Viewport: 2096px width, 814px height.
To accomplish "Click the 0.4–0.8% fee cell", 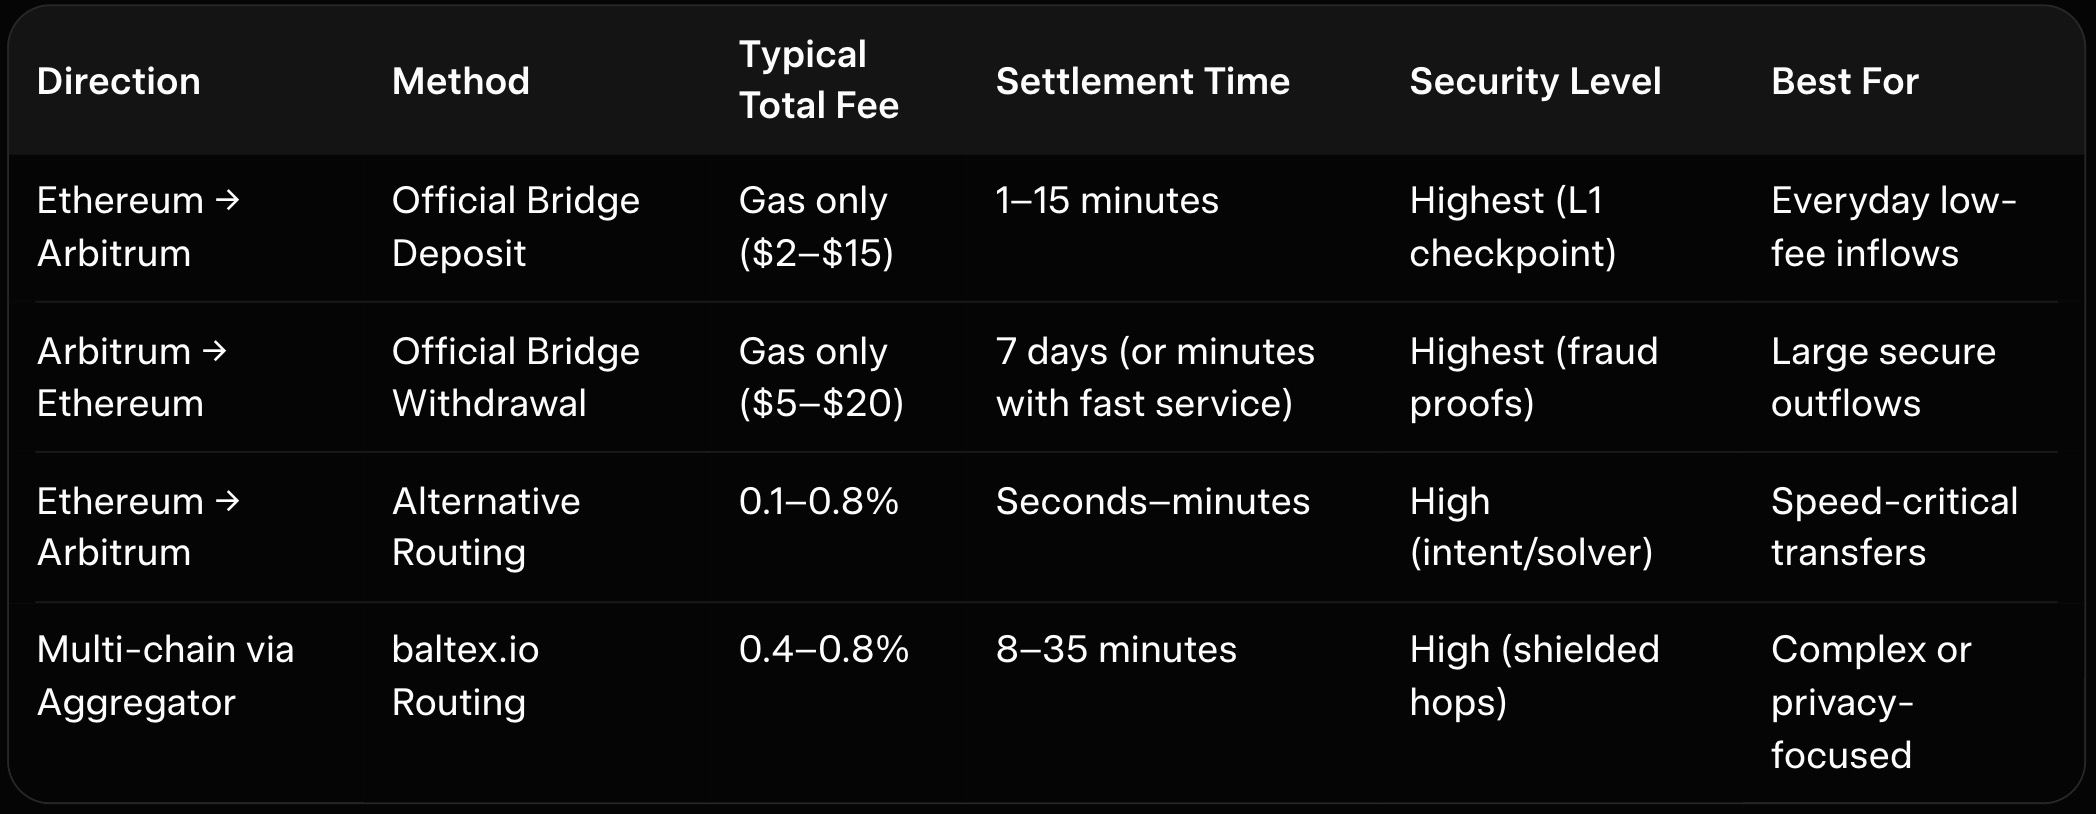I will (823, 650).
